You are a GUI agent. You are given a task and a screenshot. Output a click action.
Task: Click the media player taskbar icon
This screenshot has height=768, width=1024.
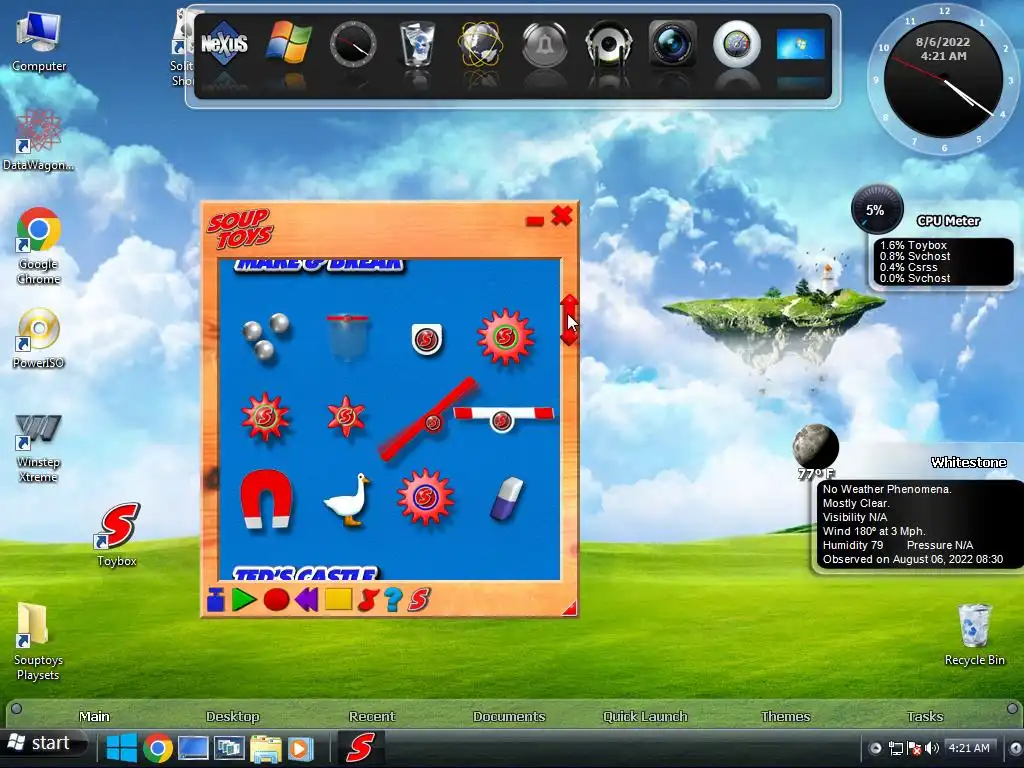300,748
